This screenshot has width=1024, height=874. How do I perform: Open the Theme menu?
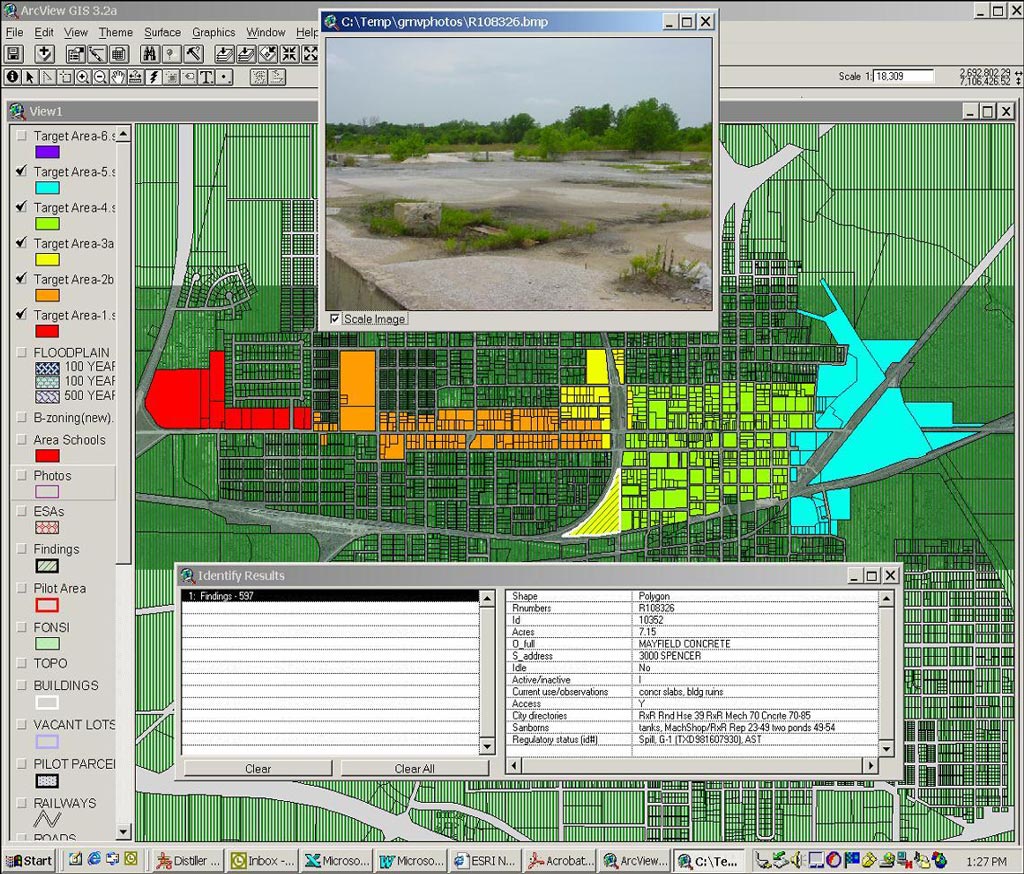(x=116, y=32)
